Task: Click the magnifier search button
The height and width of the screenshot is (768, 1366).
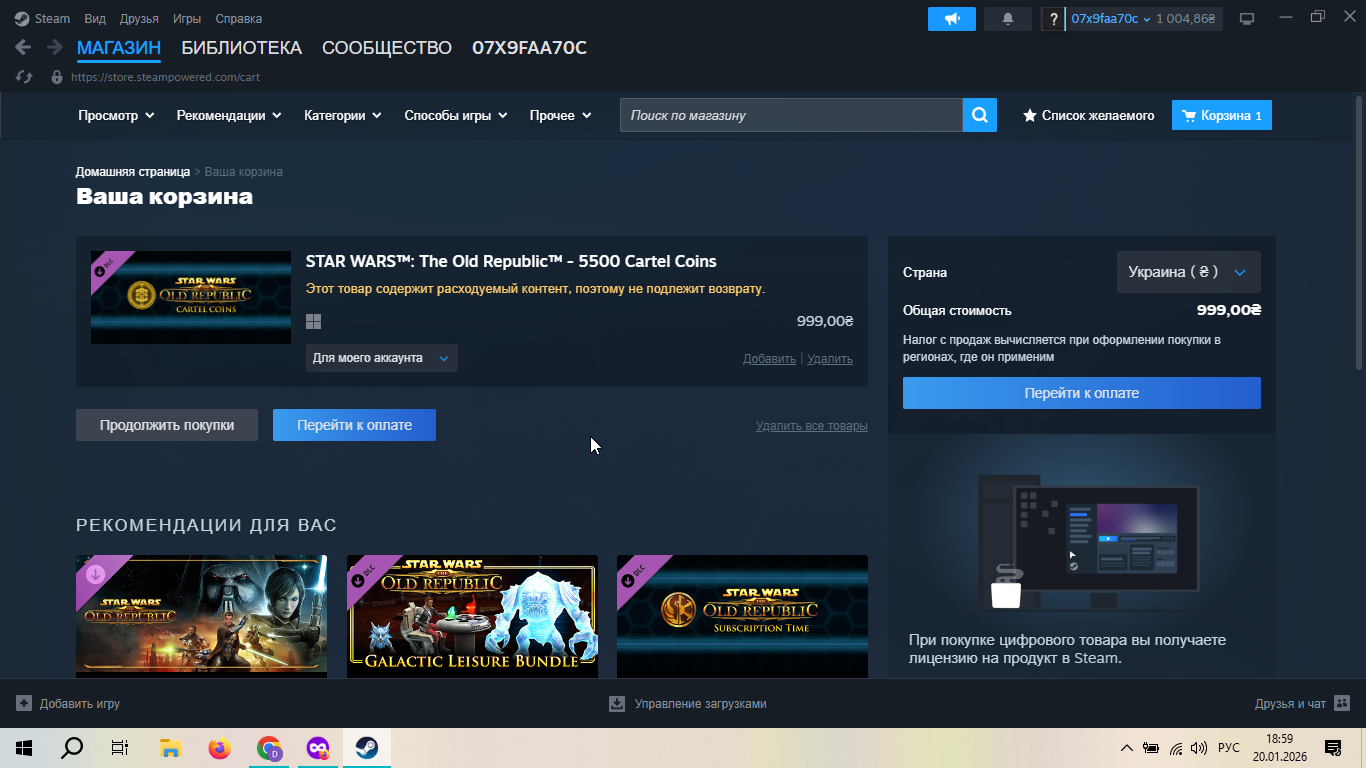Action: click(980, 115)
